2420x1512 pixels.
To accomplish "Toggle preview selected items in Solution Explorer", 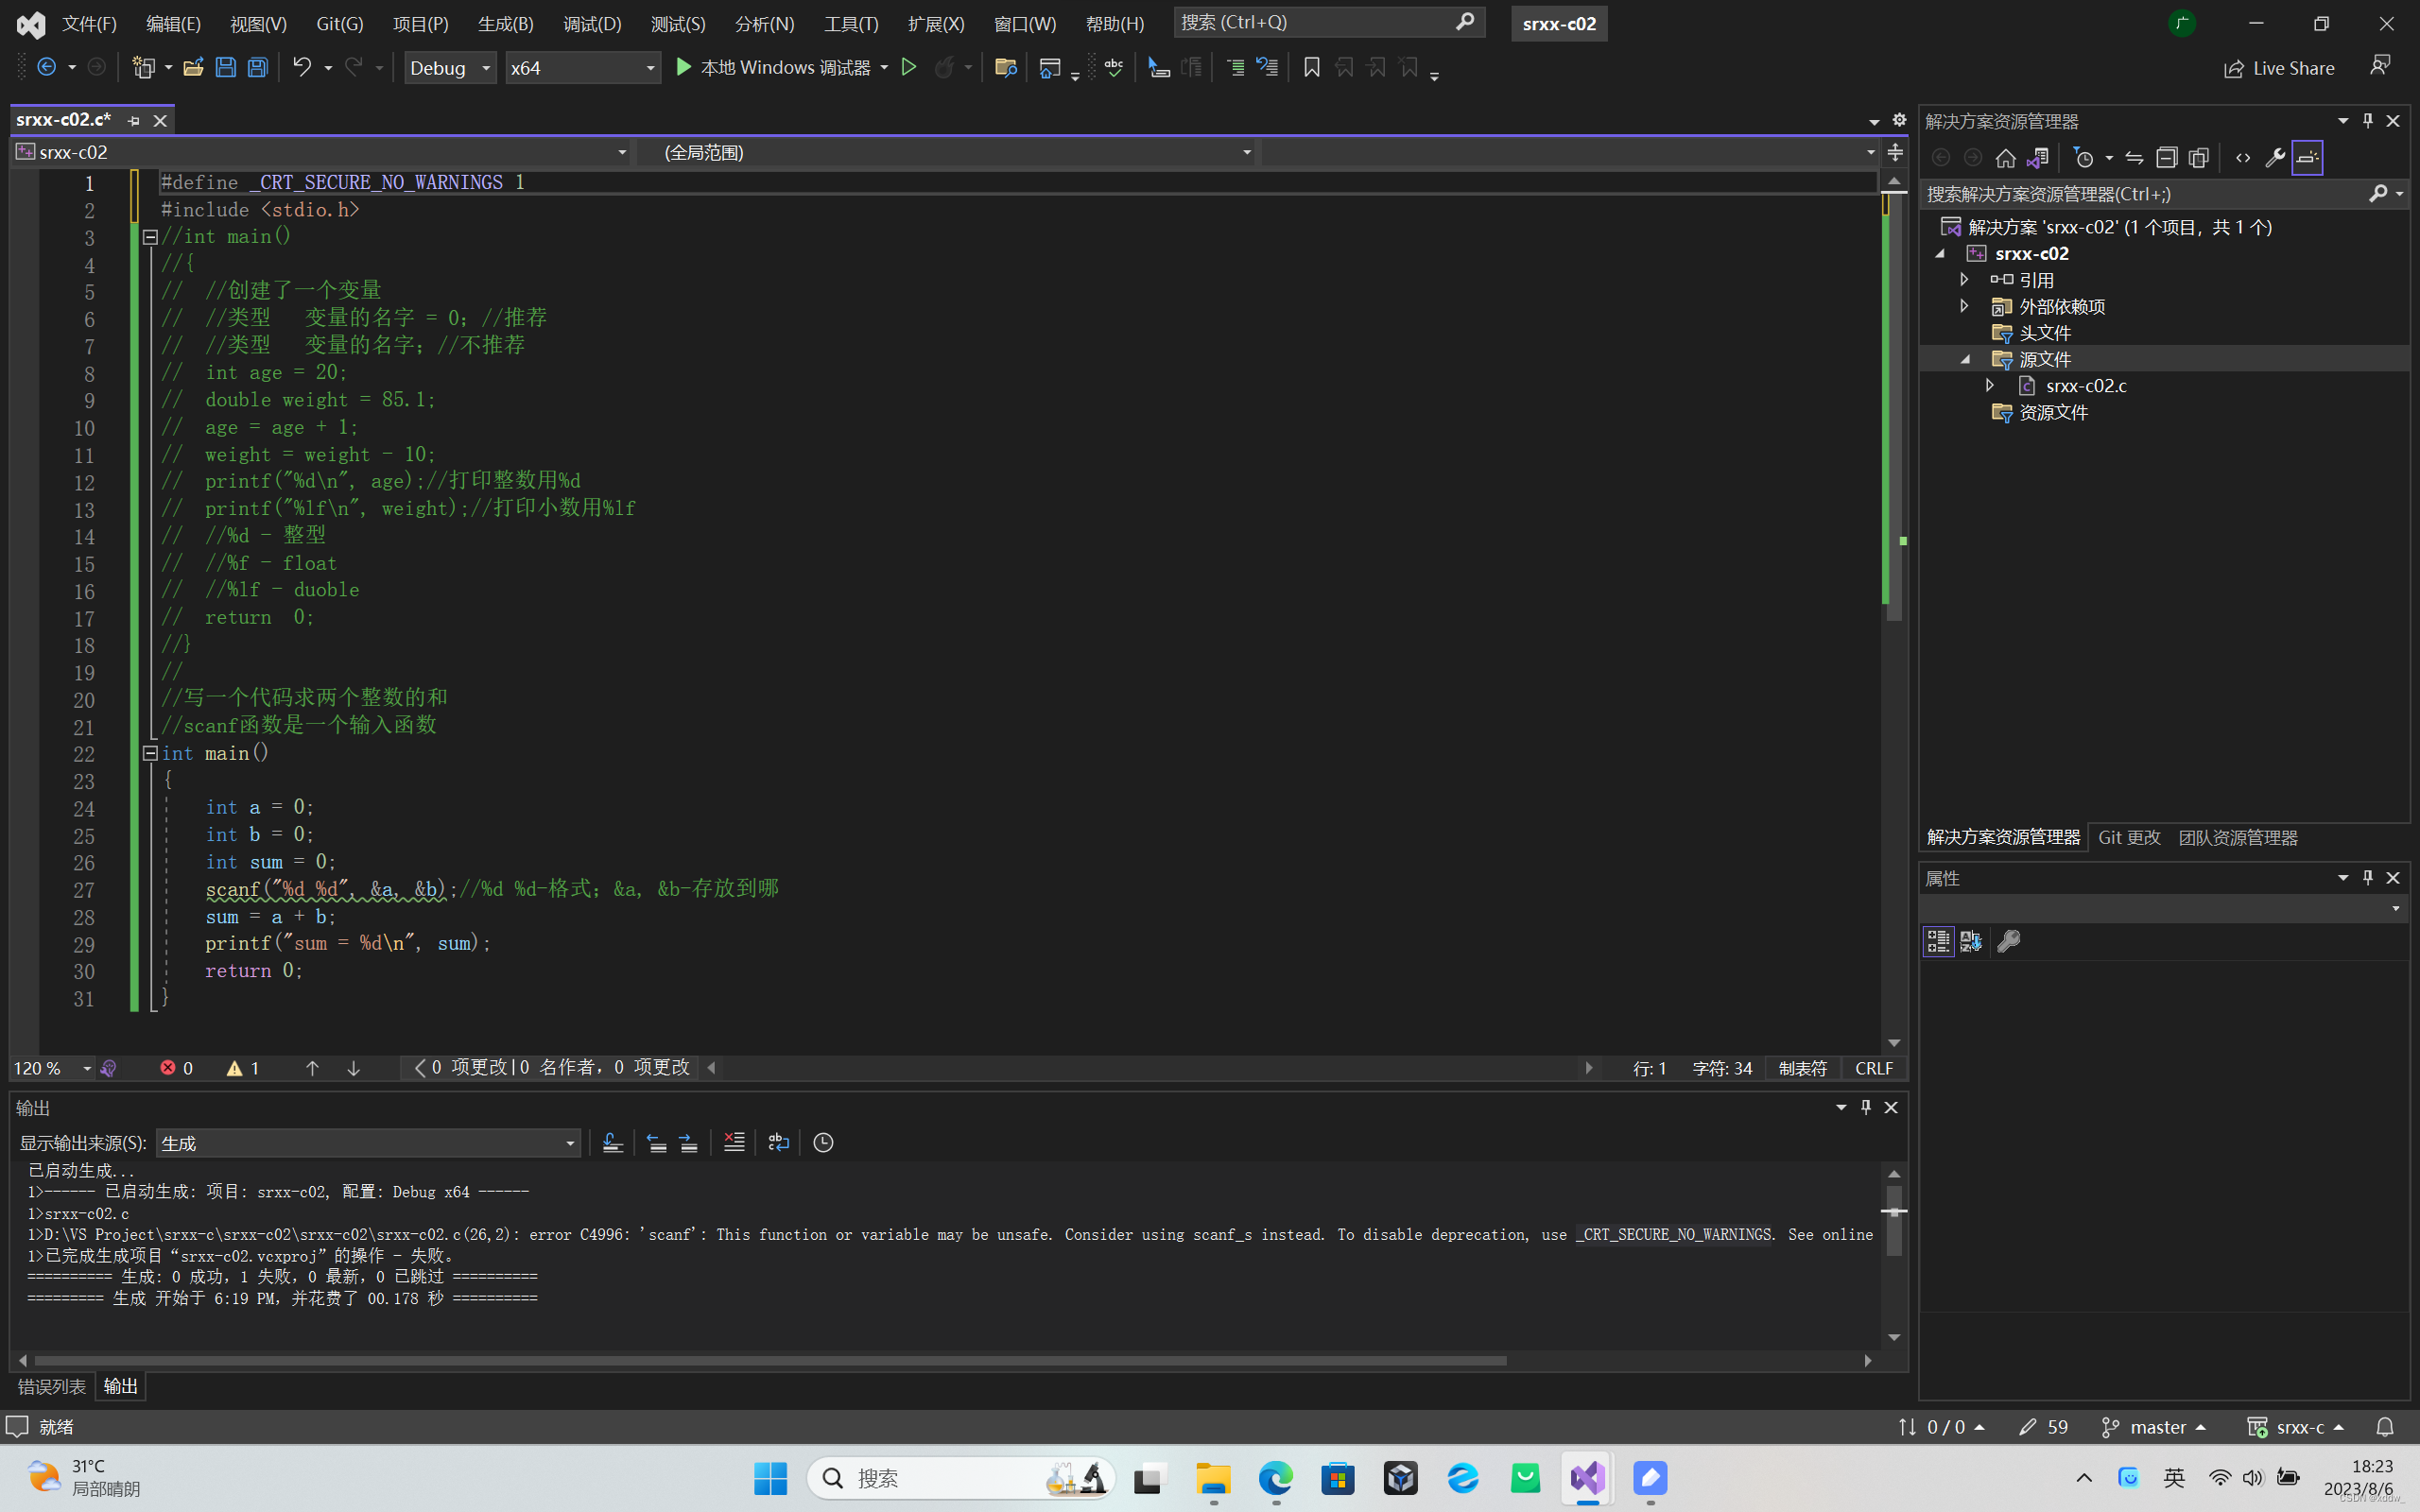I will (x=2307, y=158).
